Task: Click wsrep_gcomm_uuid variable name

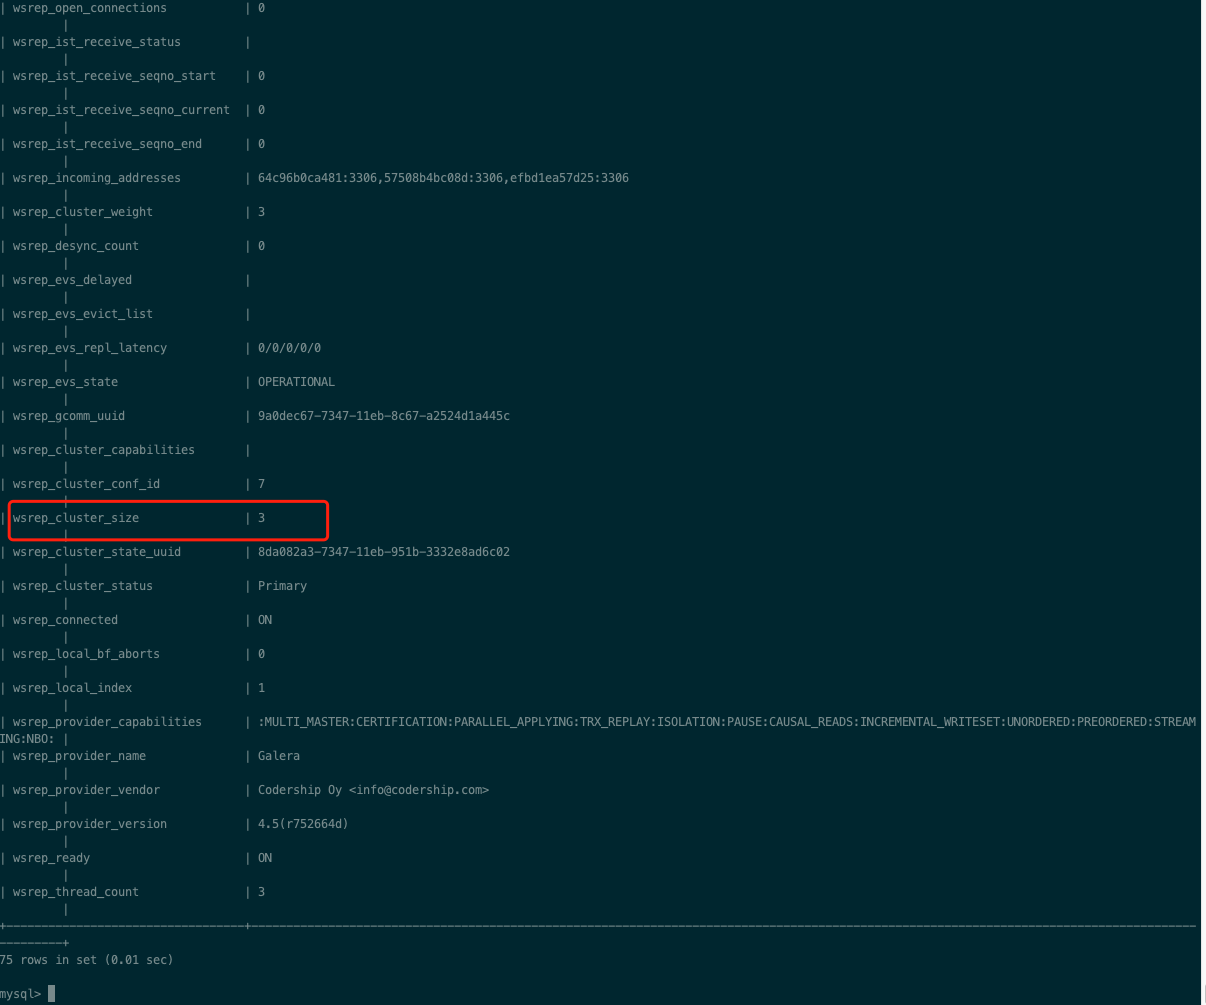Action: click(69, 416)
